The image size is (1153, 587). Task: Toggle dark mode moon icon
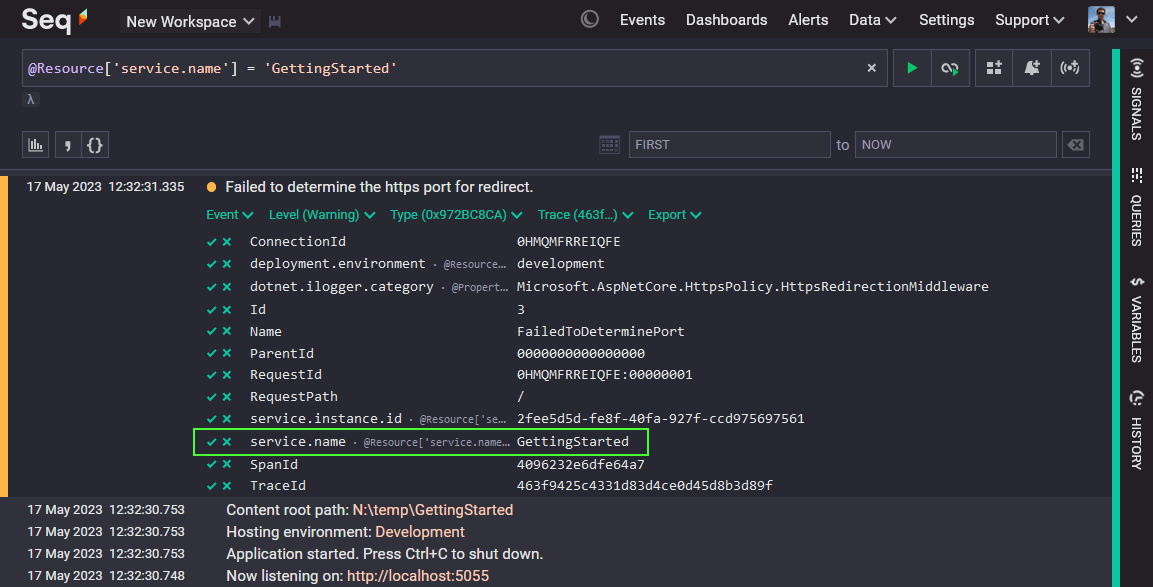(590, 20)
